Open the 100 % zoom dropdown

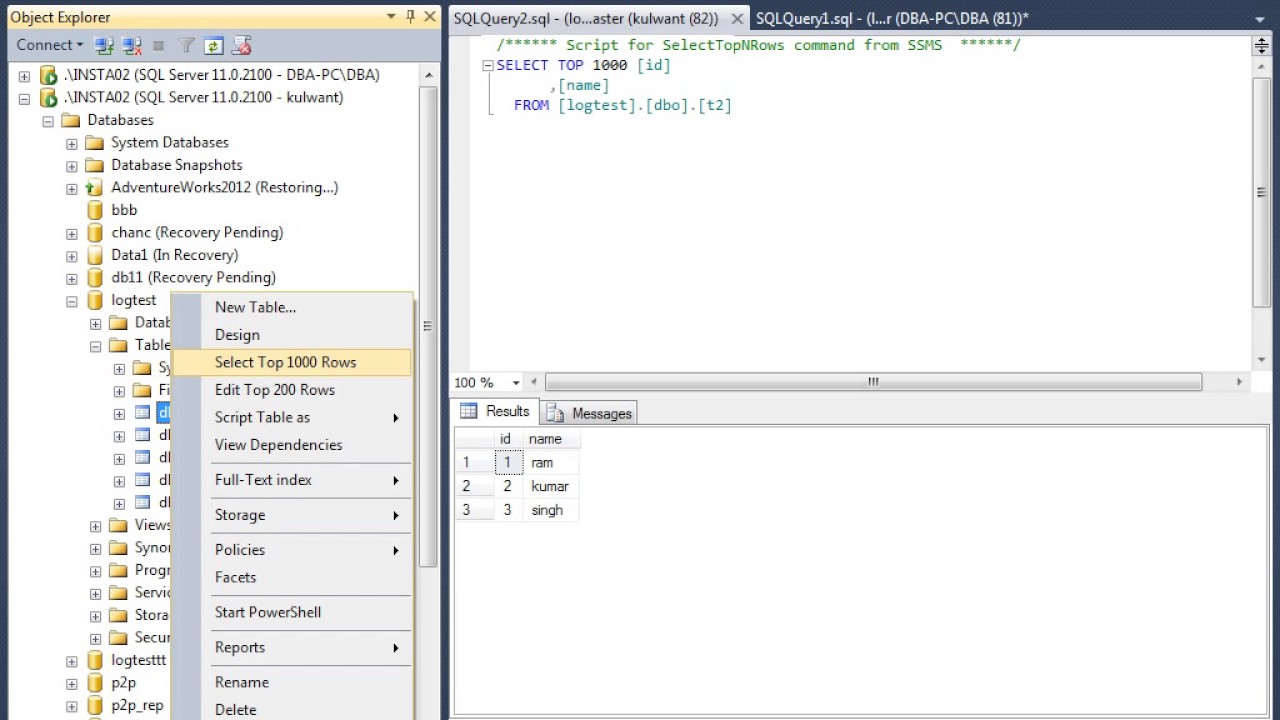click(516, 382)
